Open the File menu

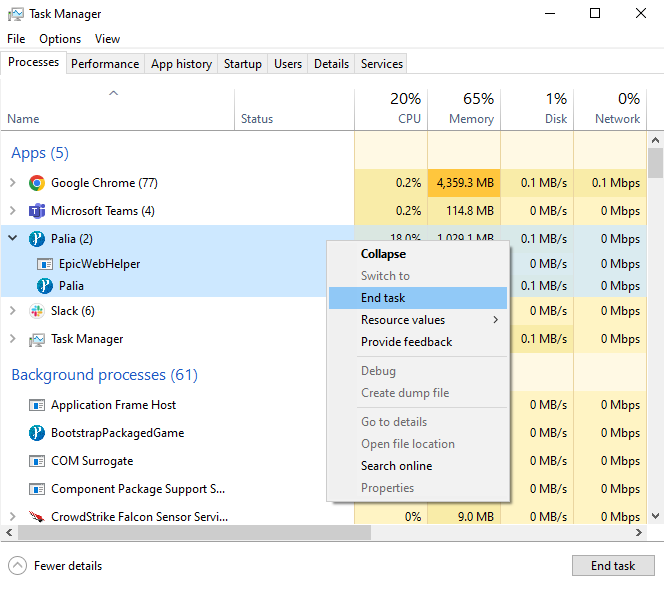[16, 39]
